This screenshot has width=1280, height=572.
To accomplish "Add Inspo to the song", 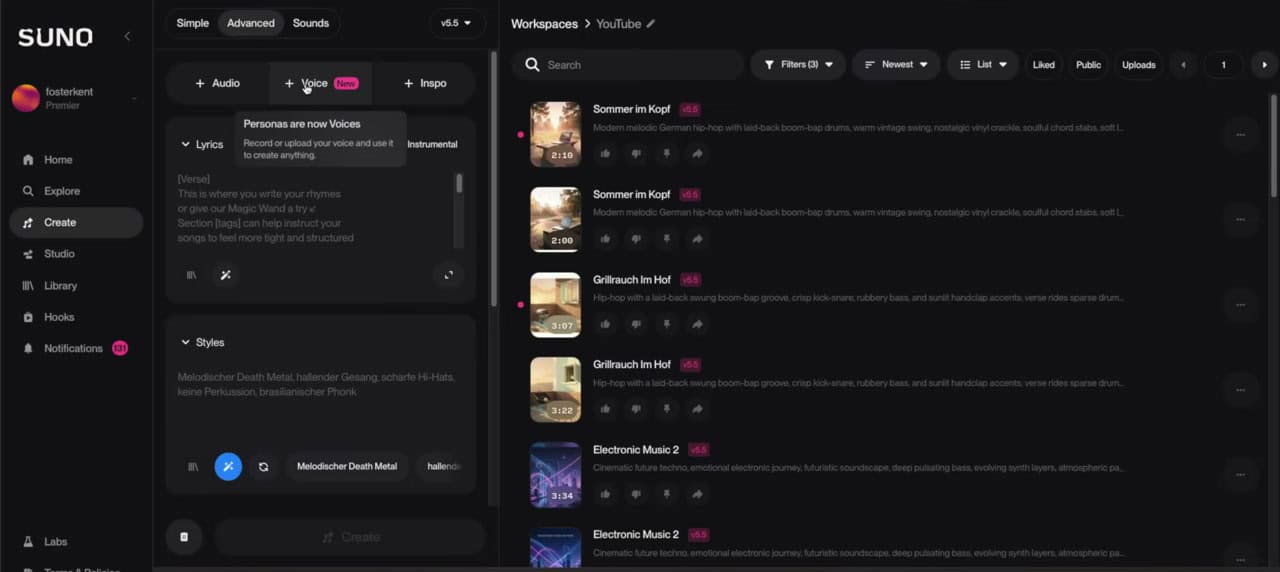I will (425, 83).
